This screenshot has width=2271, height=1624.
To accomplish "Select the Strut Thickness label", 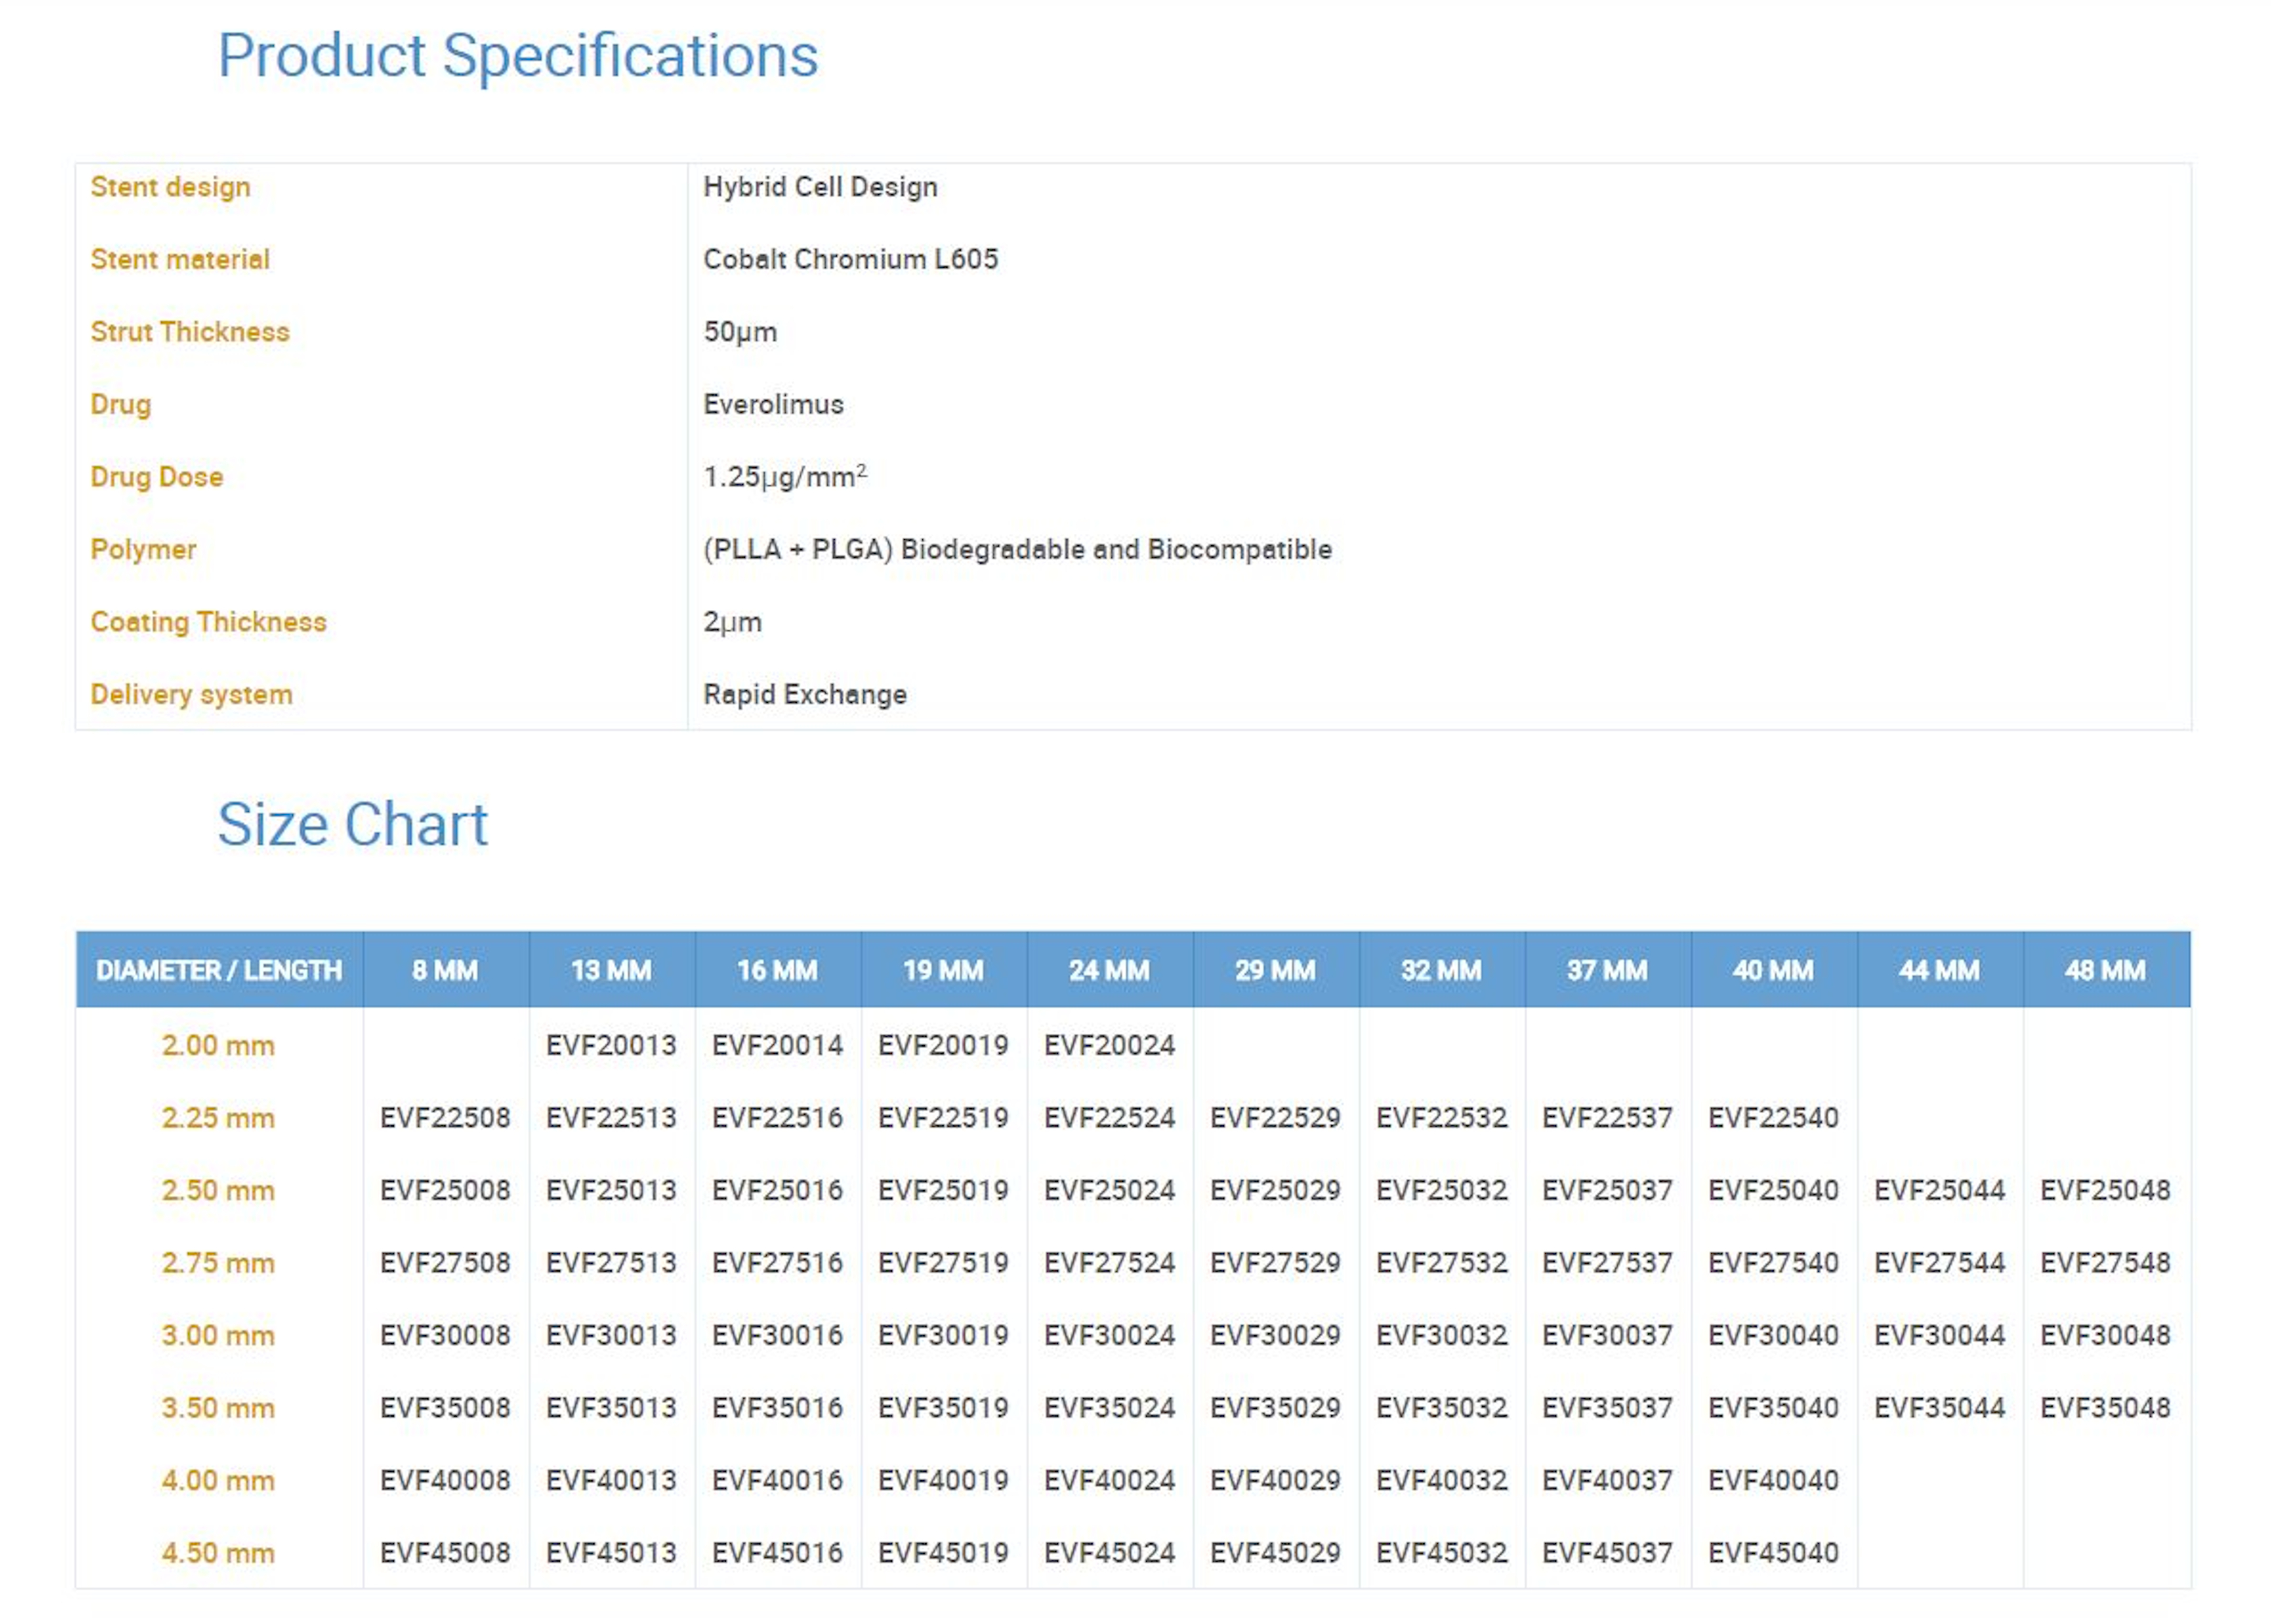I will [x=190, y=332].
